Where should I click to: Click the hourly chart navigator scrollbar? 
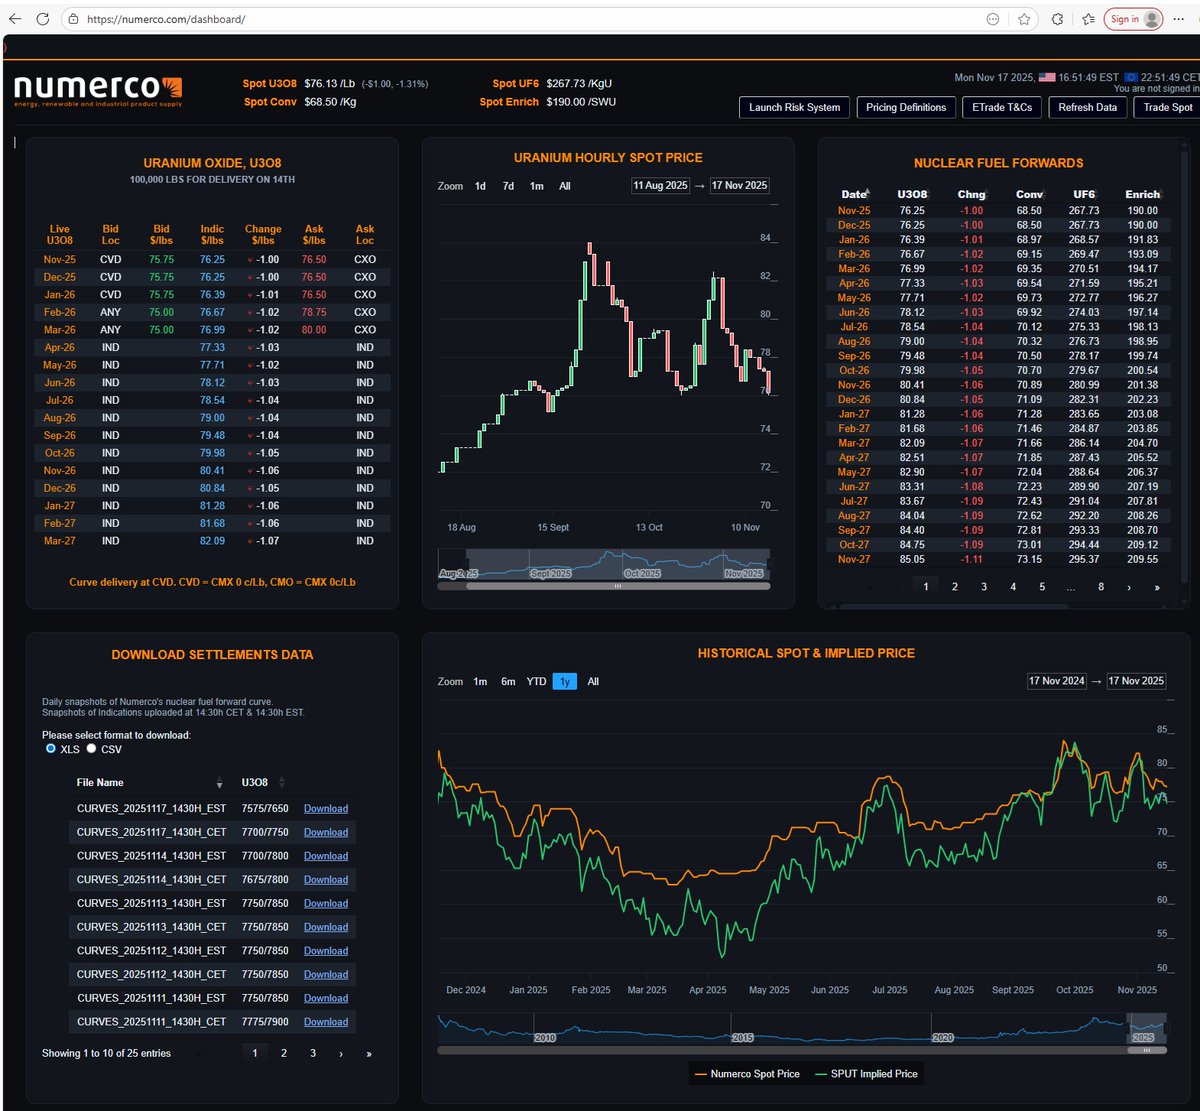click(617, 586)
